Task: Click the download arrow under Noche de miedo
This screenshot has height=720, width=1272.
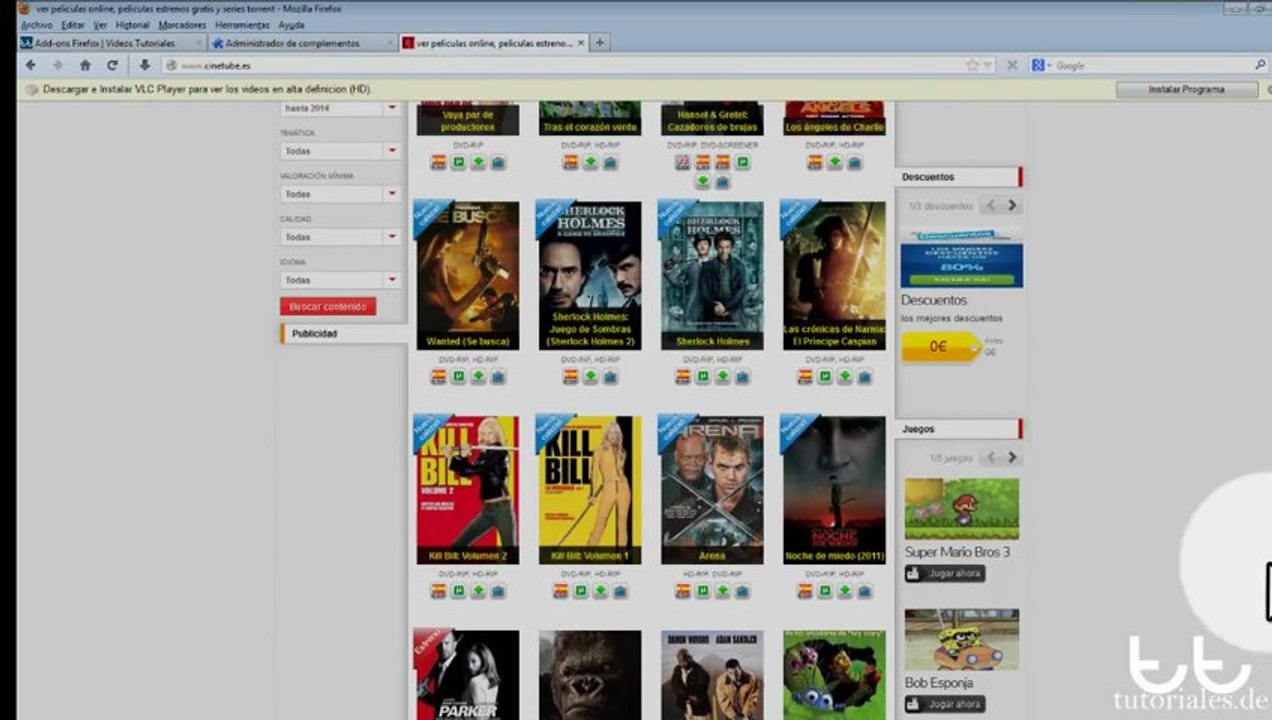Action: (844, 590)
